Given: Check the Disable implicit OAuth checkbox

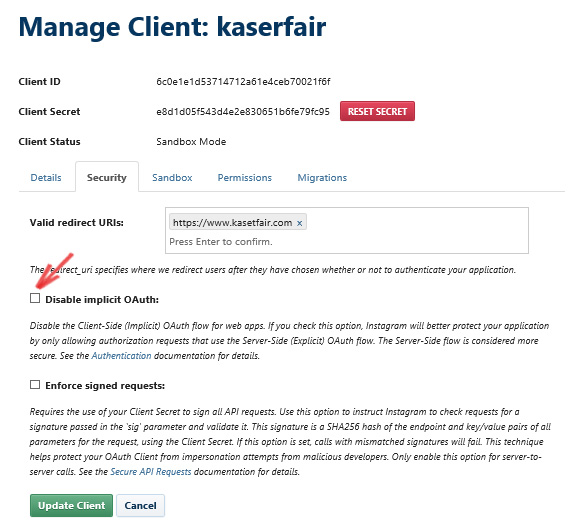Looking at the screenshot, I should click(x=35, y=298).
